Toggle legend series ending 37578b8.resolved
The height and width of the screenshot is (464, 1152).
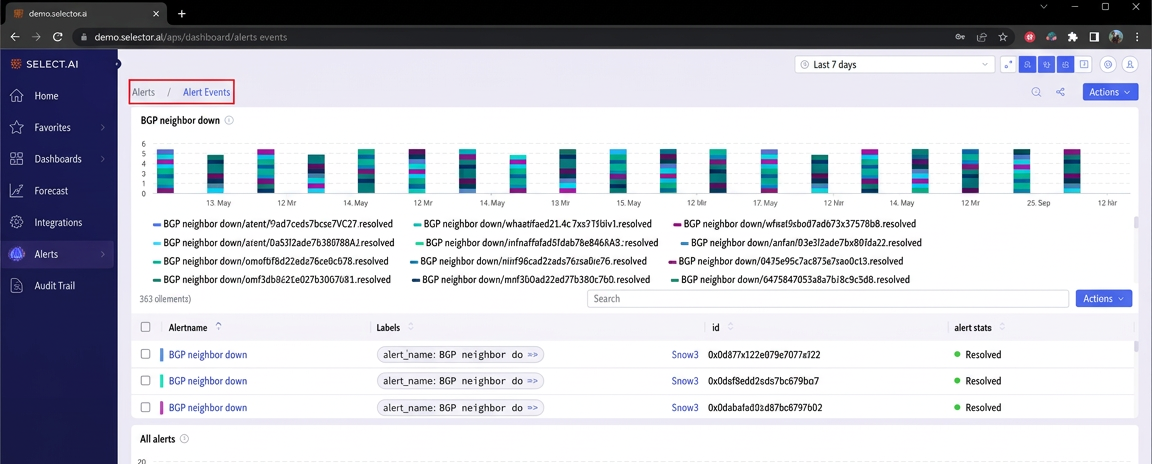tap(794, 223)
